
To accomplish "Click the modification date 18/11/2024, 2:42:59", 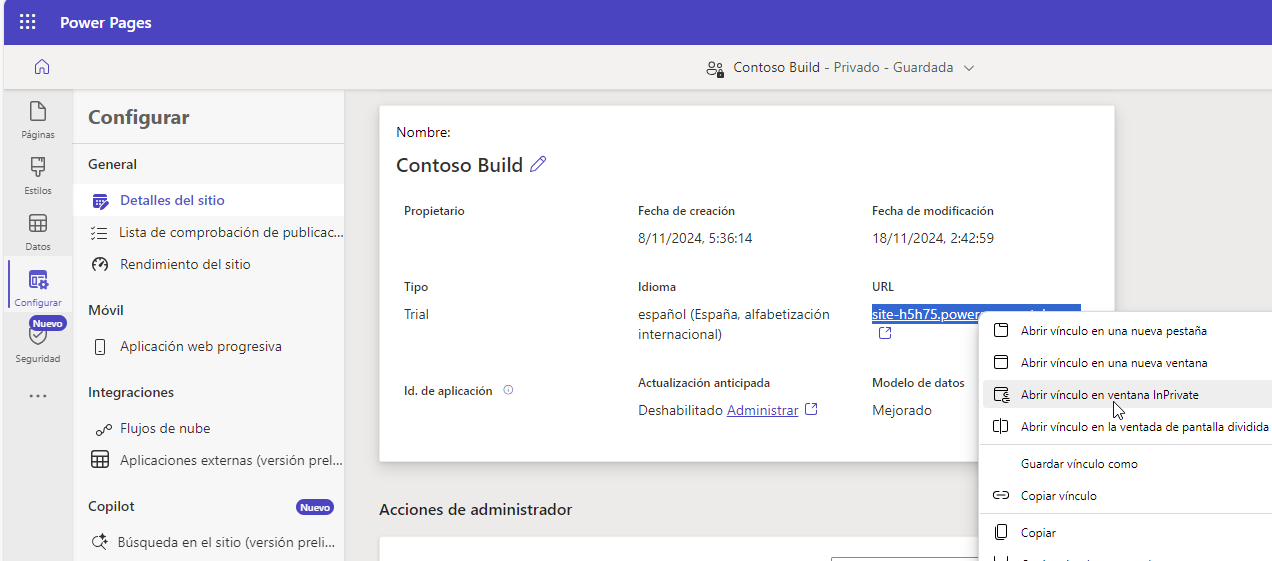I will [x=933, y=238].
